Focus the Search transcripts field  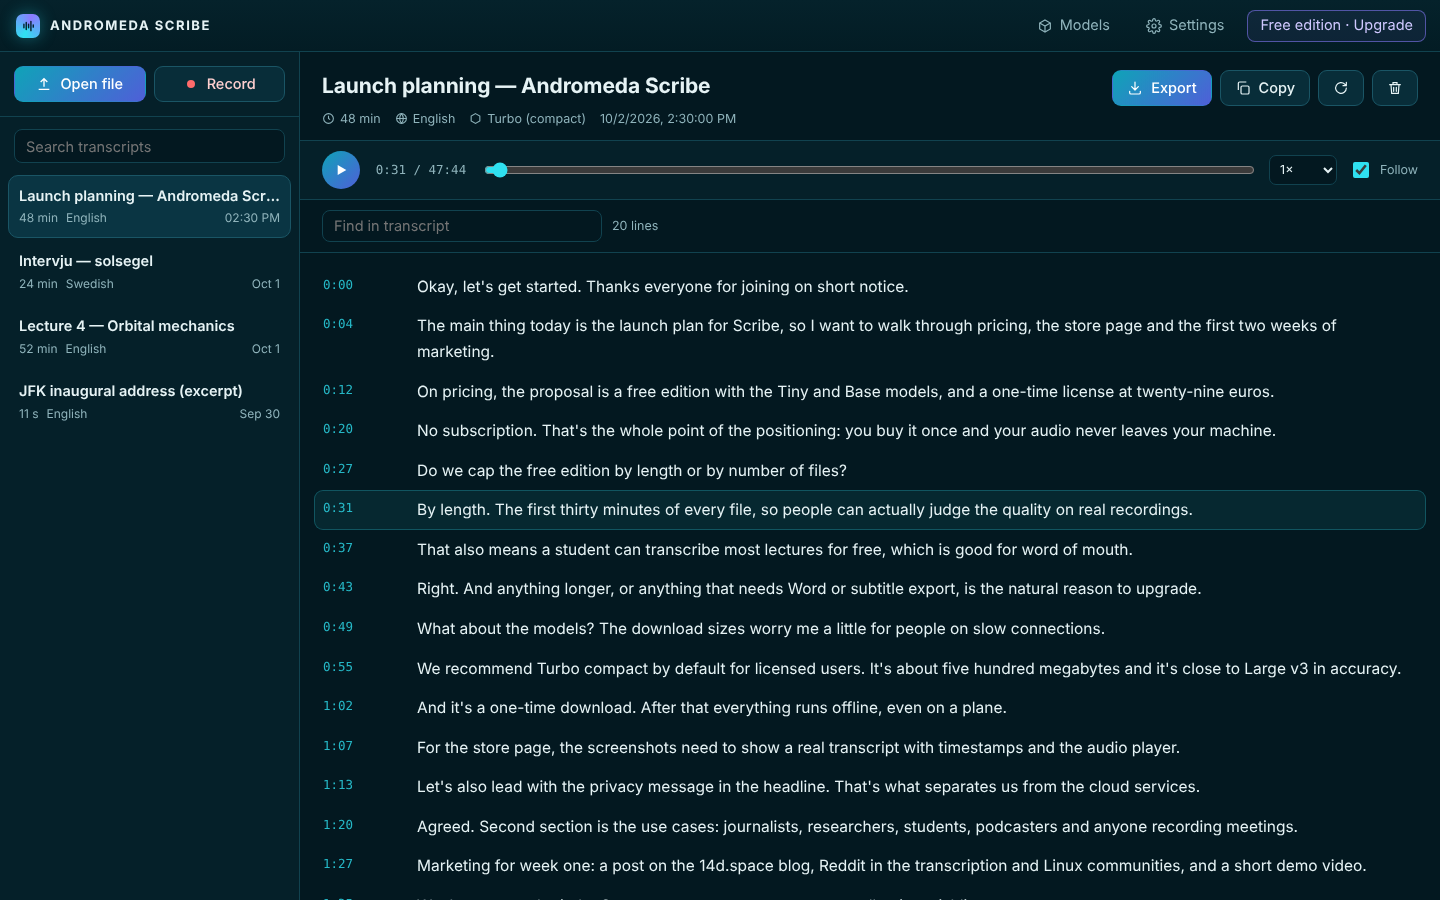[149, 146]
